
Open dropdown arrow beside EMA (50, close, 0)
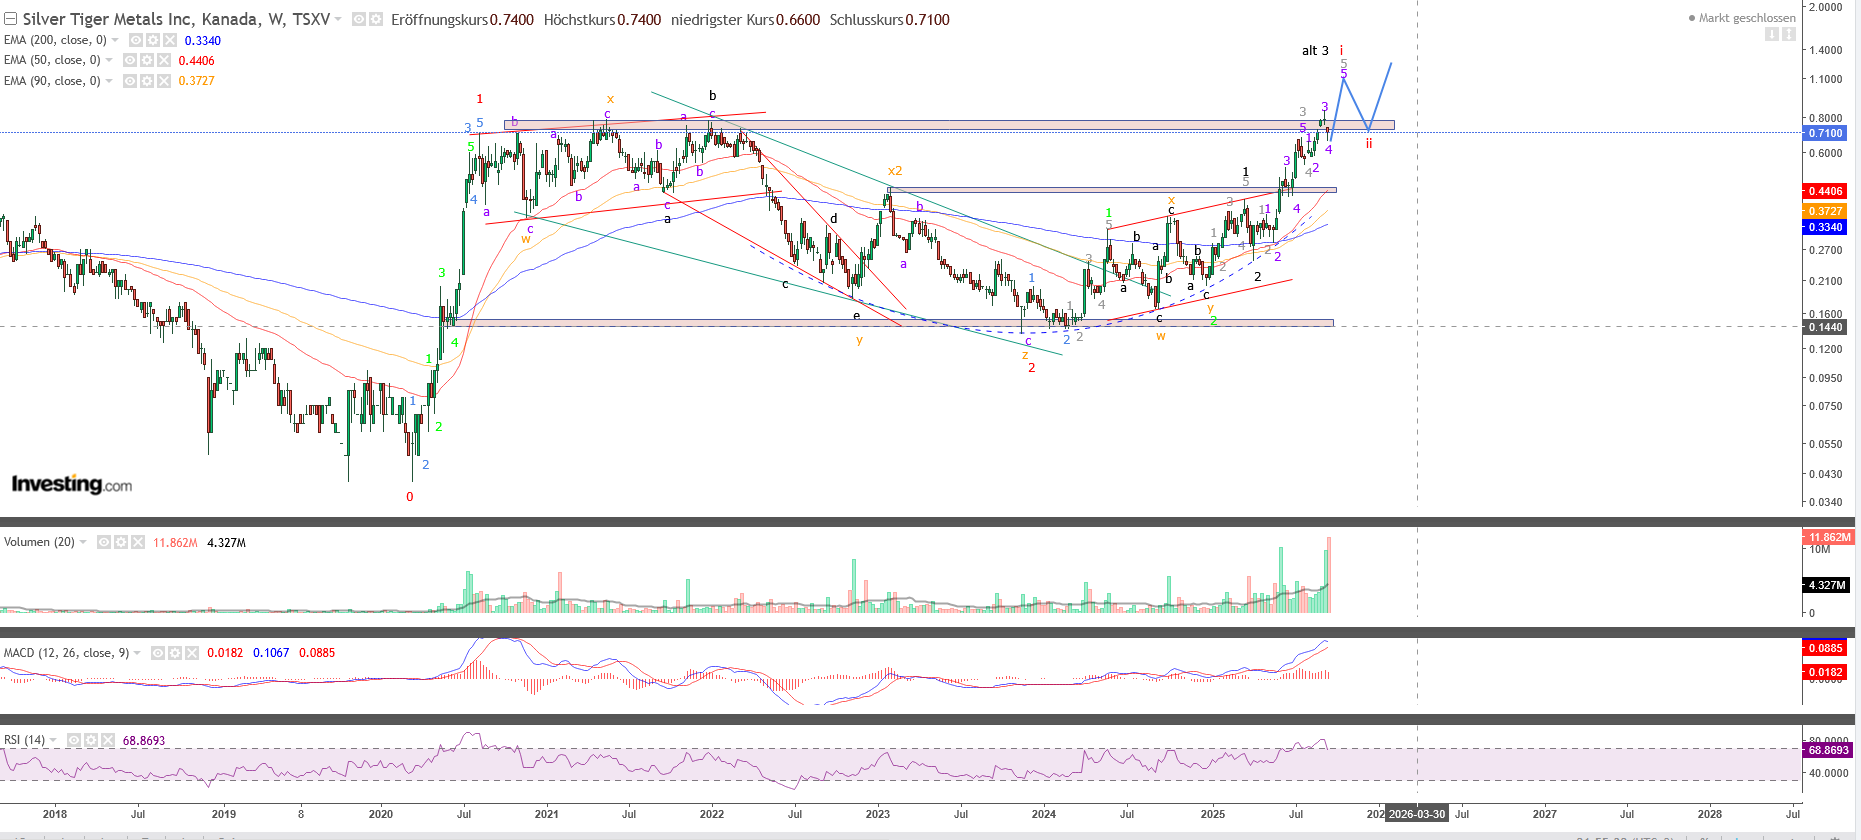109,60
